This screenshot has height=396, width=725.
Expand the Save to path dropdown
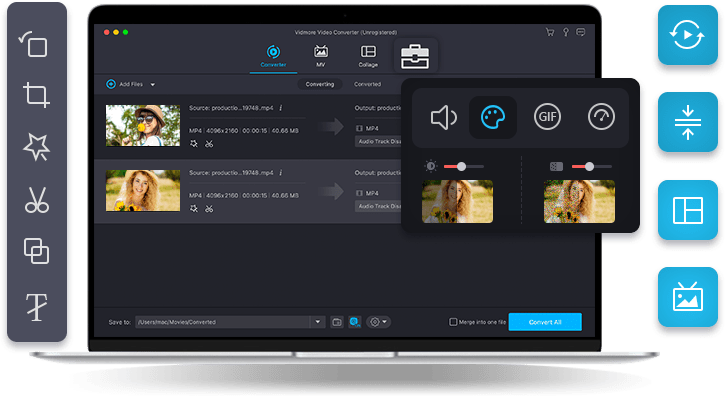click(x=318, y=322)
